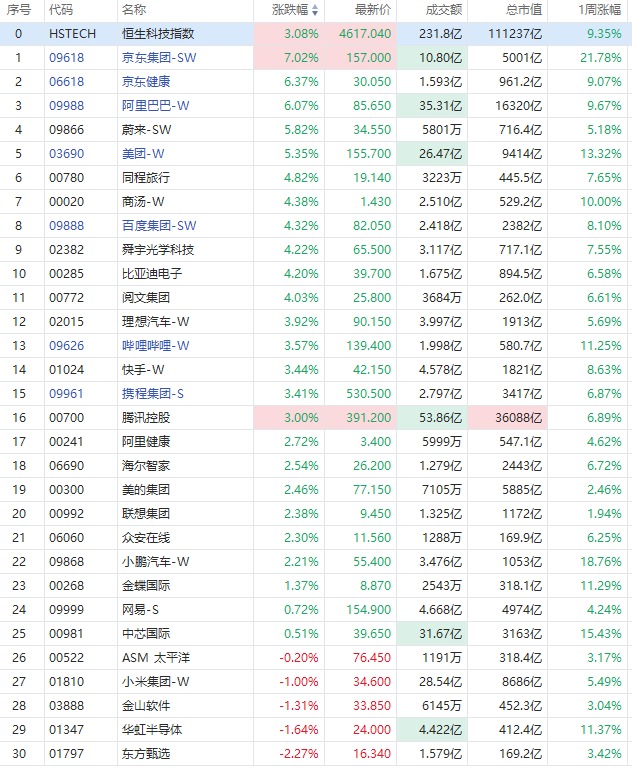Select 舜宇光学科技 name cell

(x=158, y=250)
